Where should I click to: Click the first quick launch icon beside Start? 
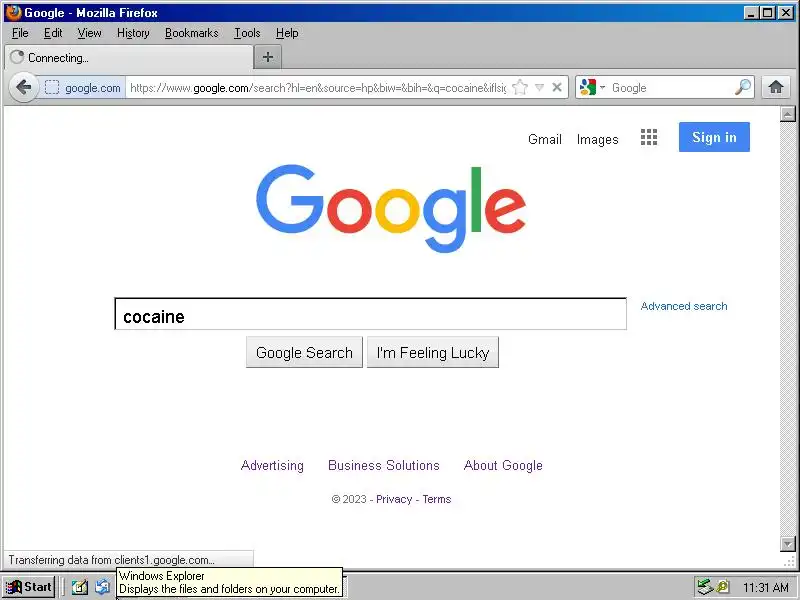[x=80, y=587]
